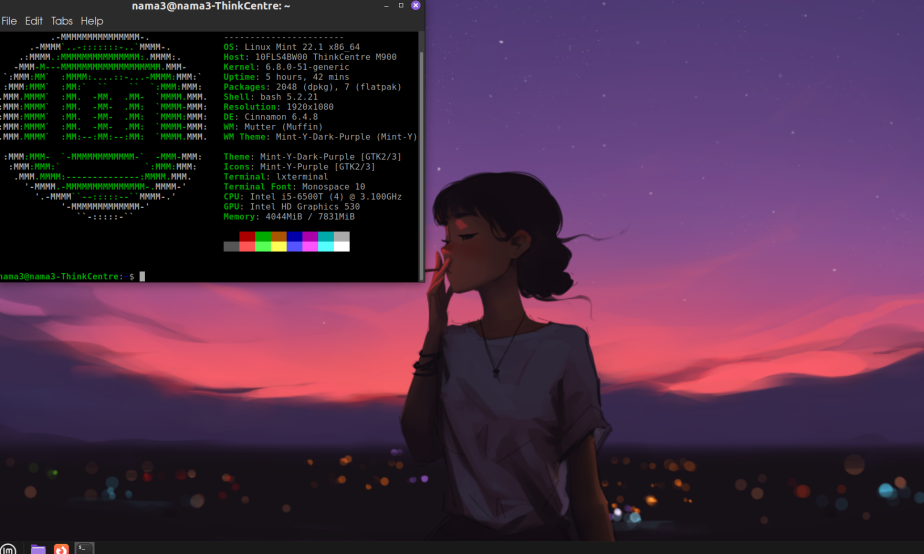
Task: Click the white color block
Action: point(342,246)
